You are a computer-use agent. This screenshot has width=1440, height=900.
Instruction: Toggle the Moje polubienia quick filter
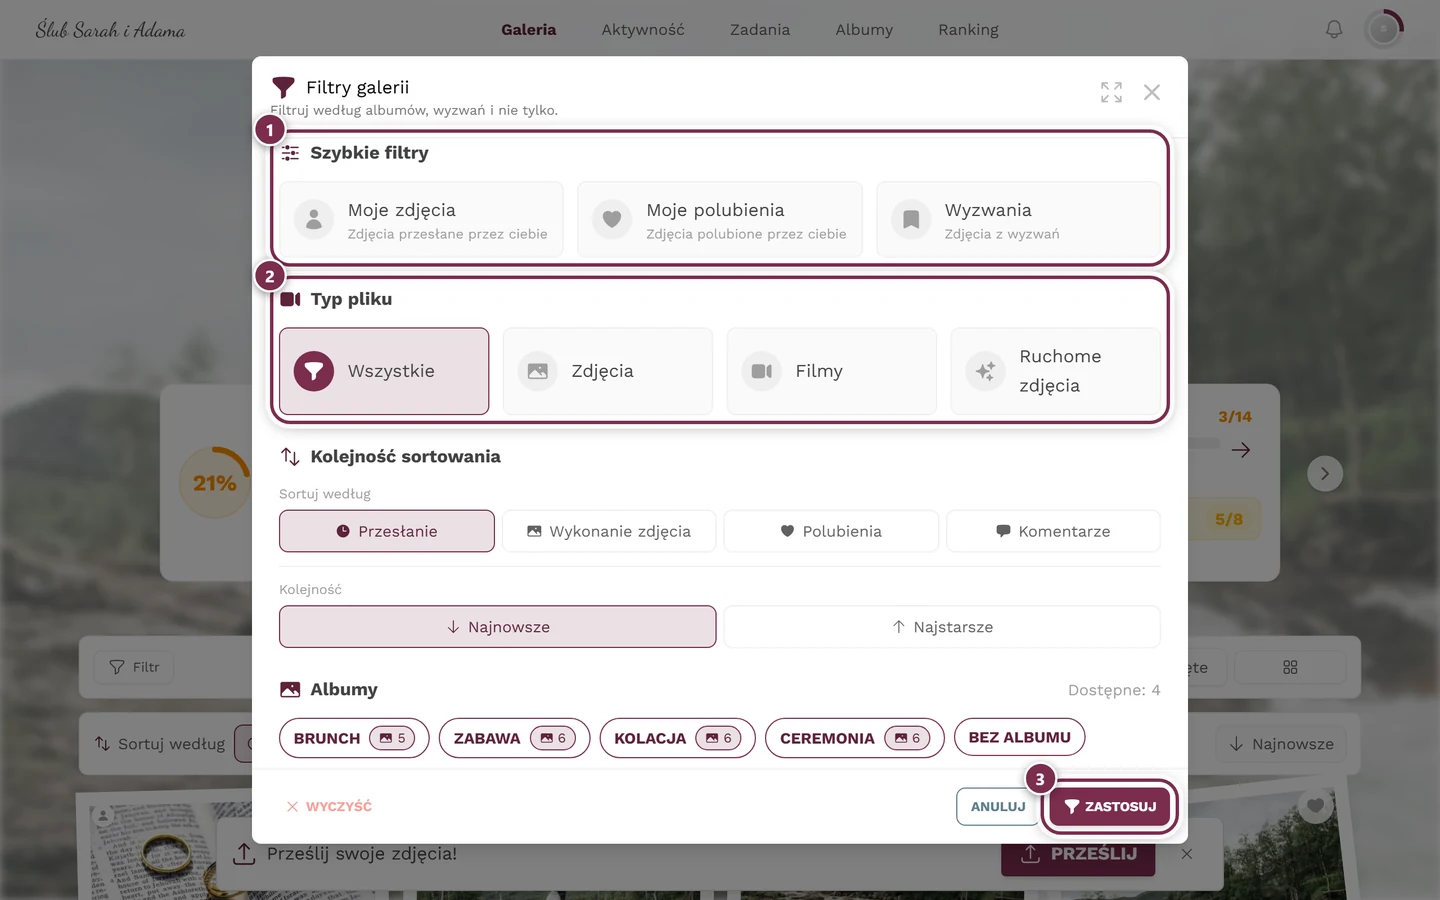point(720,219)
